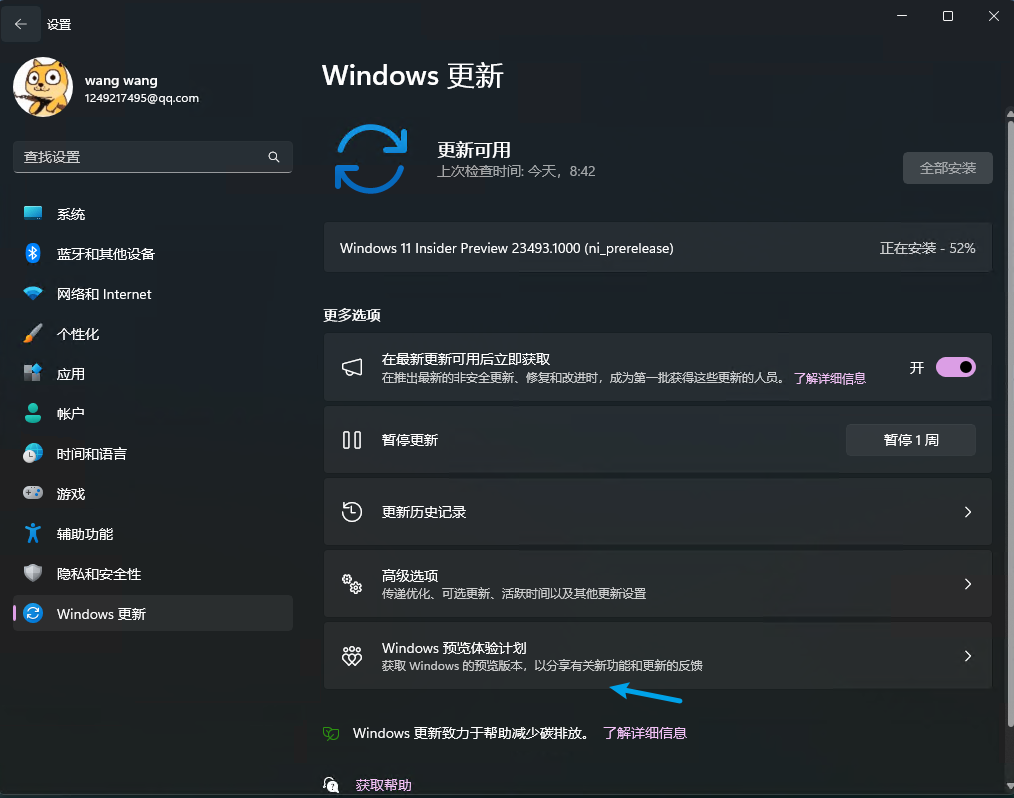Click the gamepad icon for 游戏
The width and height of the screenshot is (1014, 798).
pos(33,493)
